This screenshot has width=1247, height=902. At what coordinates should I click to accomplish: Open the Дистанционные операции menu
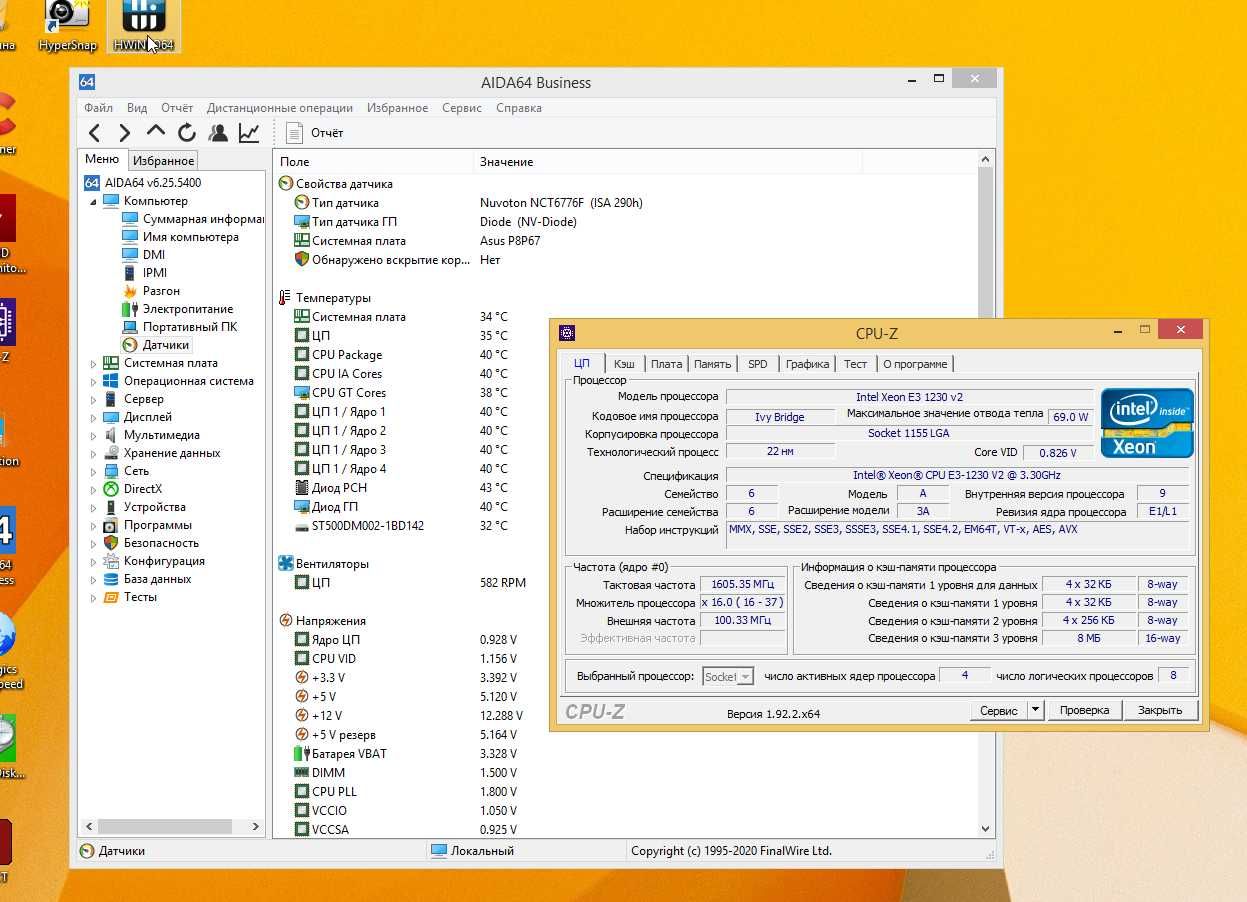tap(280, 108)
